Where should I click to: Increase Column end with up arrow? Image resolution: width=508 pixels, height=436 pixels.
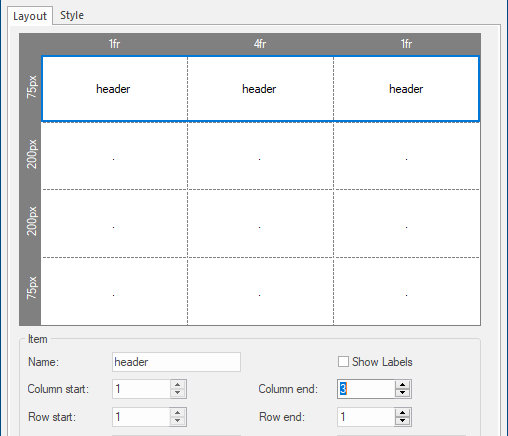point(402,384)
